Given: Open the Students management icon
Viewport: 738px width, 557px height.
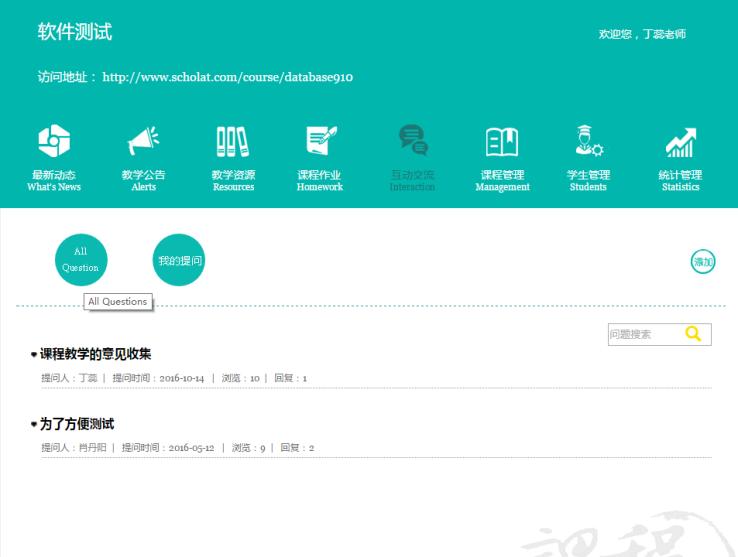Looking at the screenshot, I should (x=588, y=143).
